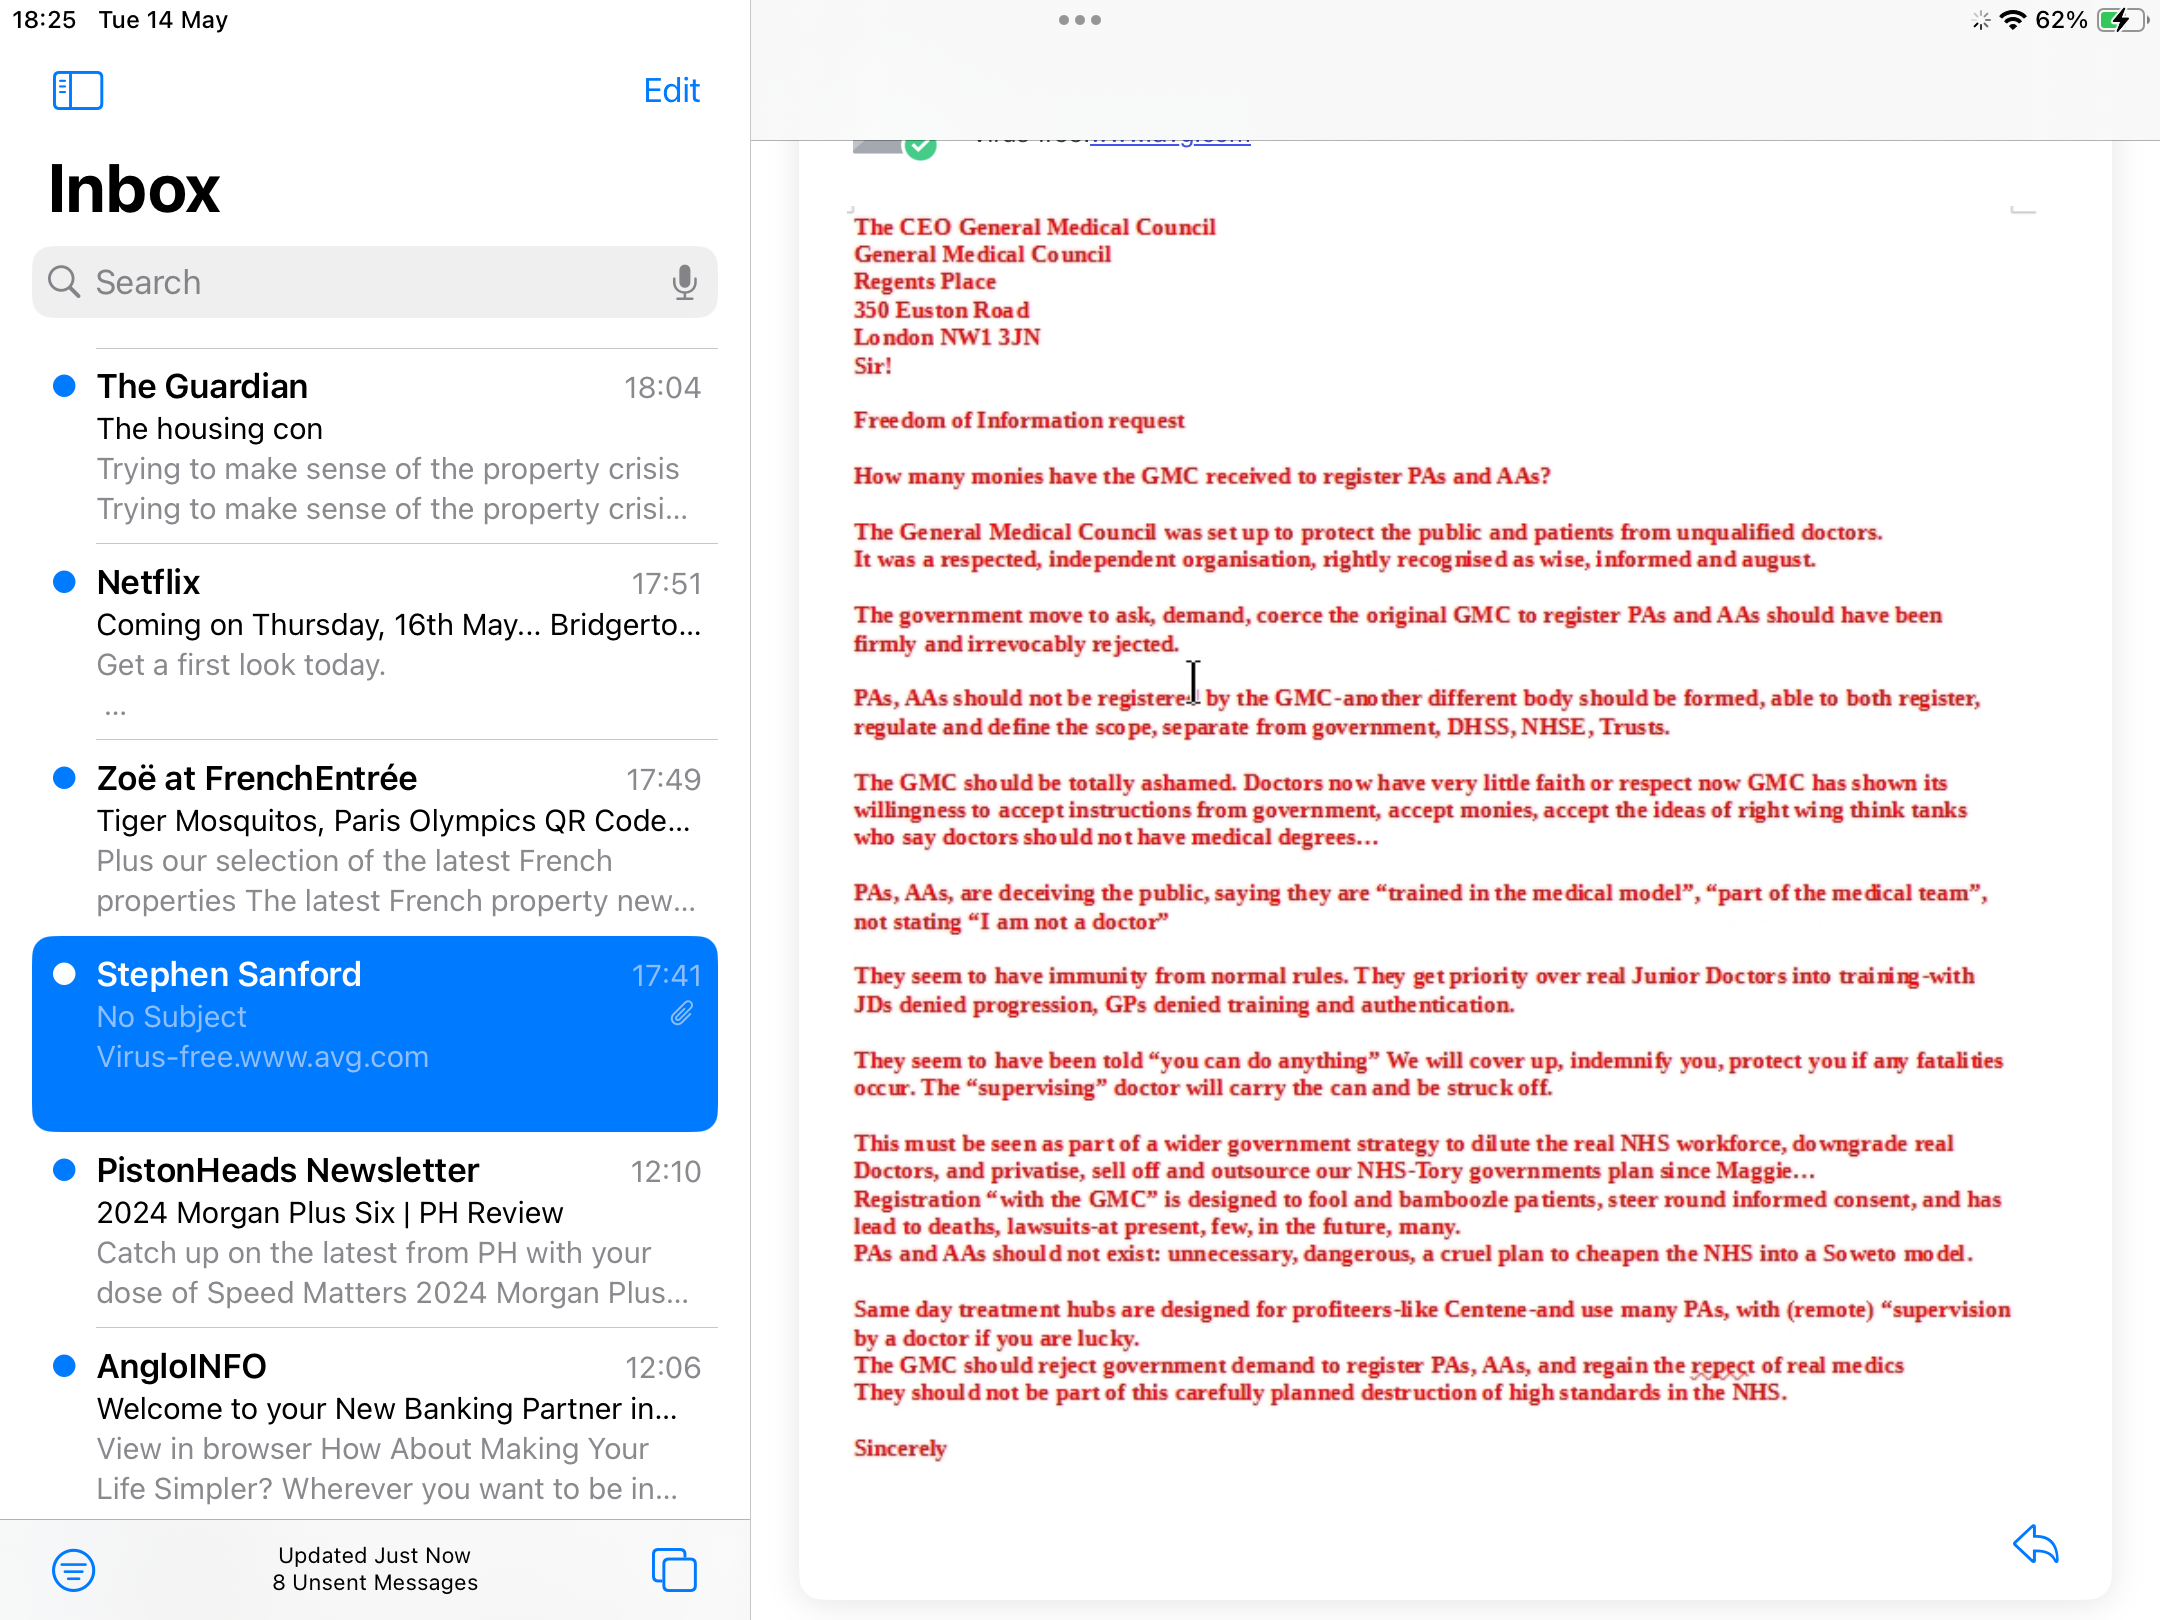Tap the Search field in the Inbox
Screen dimensions: 2160x1620
pos(375,282)
